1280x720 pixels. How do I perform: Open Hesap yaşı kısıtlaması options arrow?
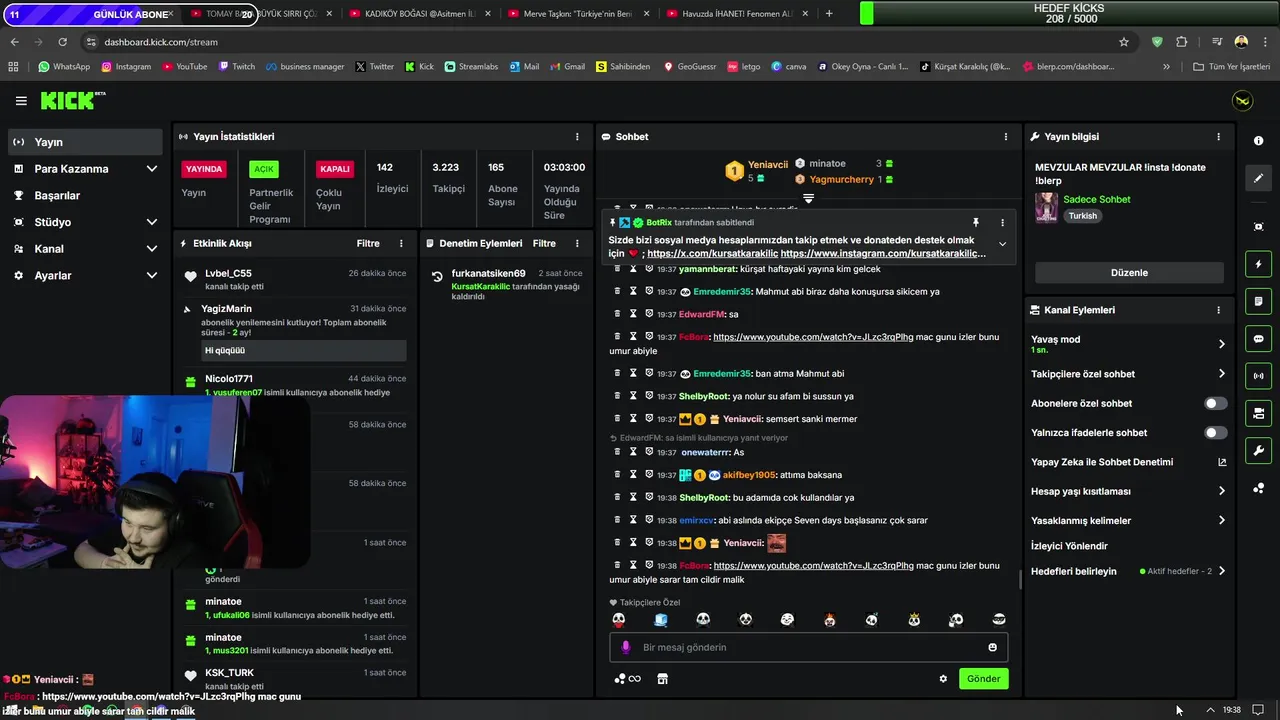(x=1221, y=491)
